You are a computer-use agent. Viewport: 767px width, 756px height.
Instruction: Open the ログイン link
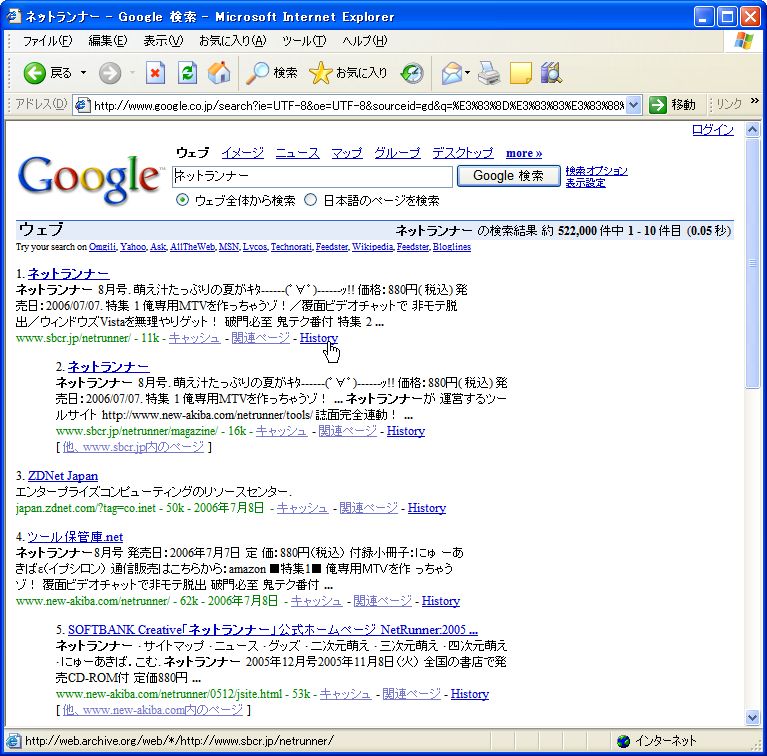[x=713, y=130]
